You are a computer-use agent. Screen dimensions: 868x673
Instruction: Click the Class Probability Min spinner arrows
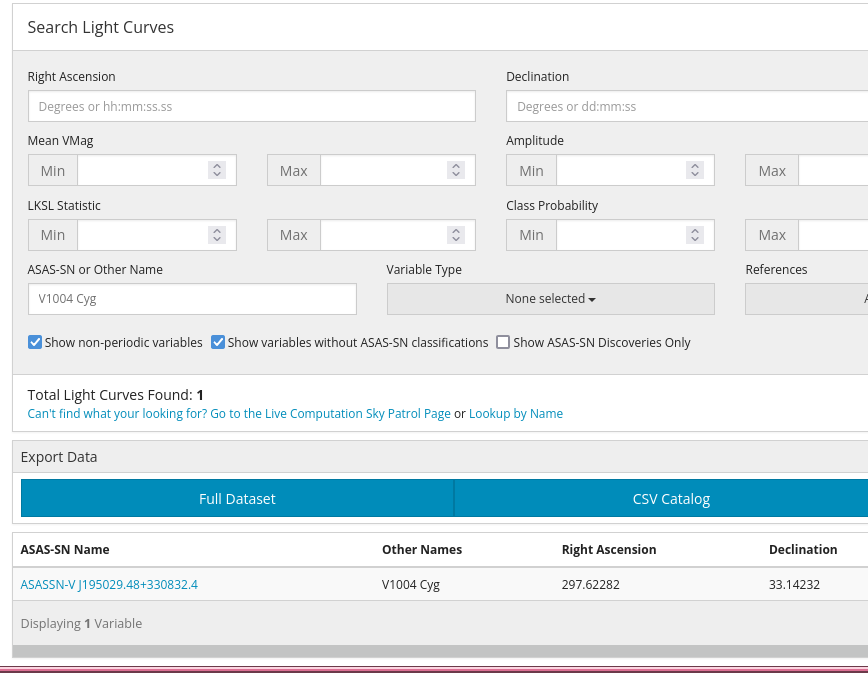[x=695, y=235]
